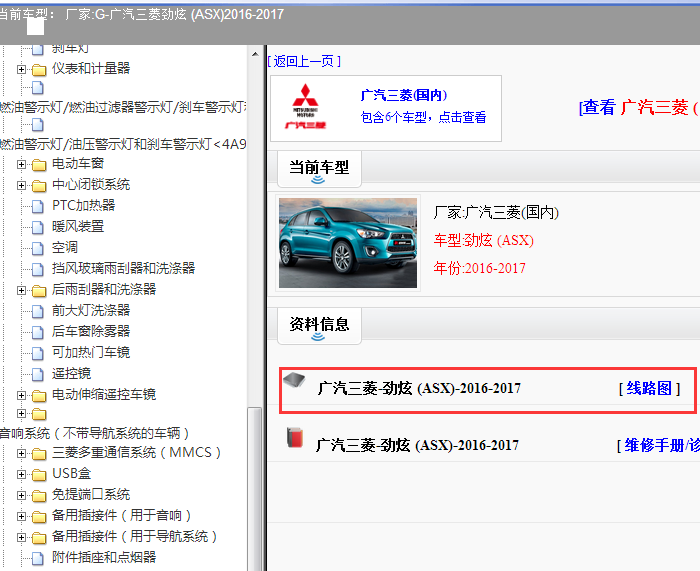This screenshot has width=700, height=571.
Task: Expand the 三菱多重通信系统 (MMCS) node
Action: click(x=21, y=453)
